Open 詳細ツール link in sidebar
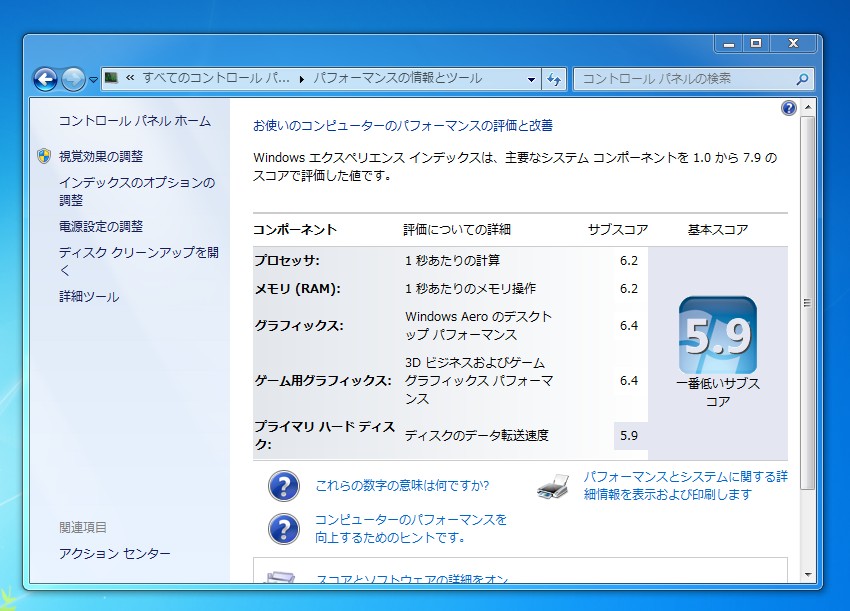Screen dimensions: 850x611 89,297
